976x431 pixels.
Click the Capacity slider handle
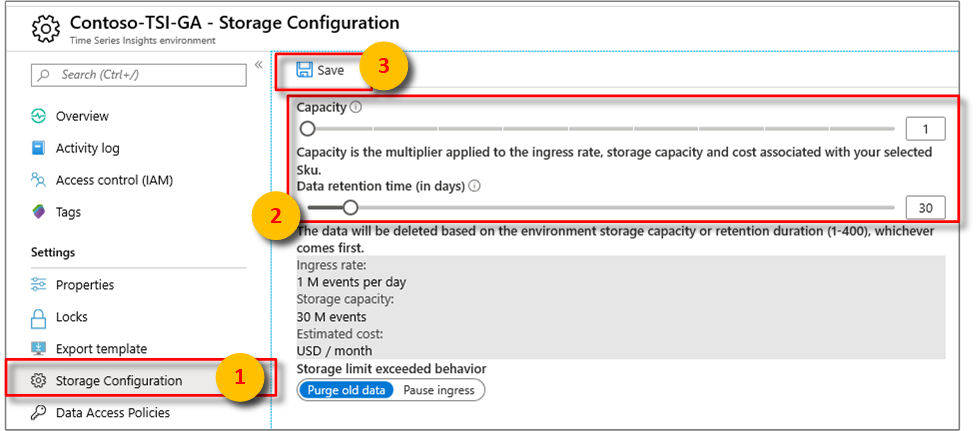pyautogui.click(x=308, y=128)
